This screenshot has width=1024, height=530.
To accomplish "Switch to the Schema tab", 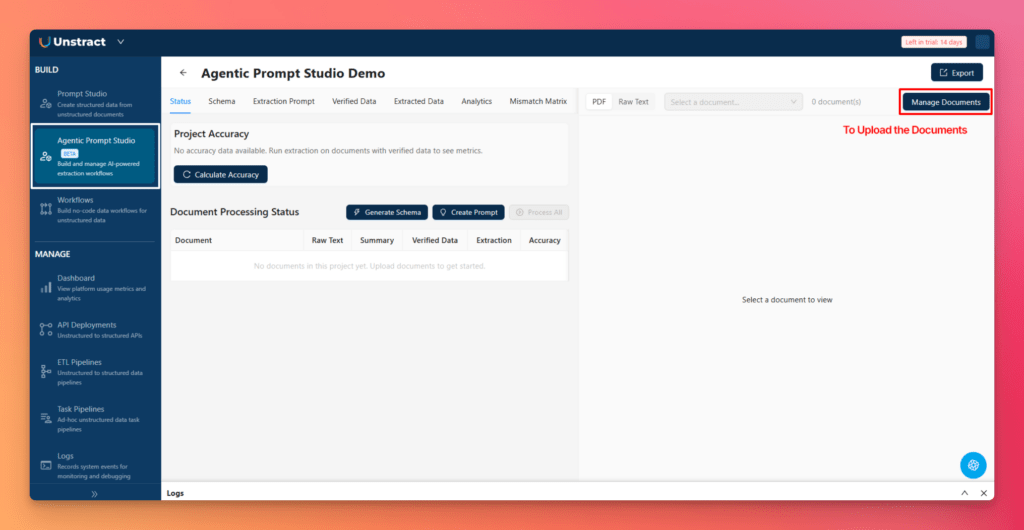I will (222, 101).
